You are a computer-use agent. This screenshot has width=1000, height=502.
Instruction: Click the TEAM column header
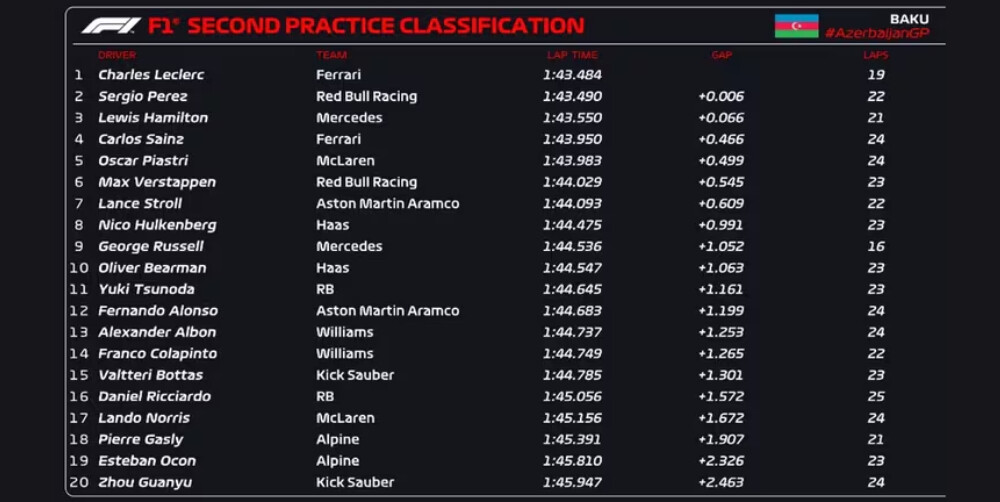tap(331, 55)
